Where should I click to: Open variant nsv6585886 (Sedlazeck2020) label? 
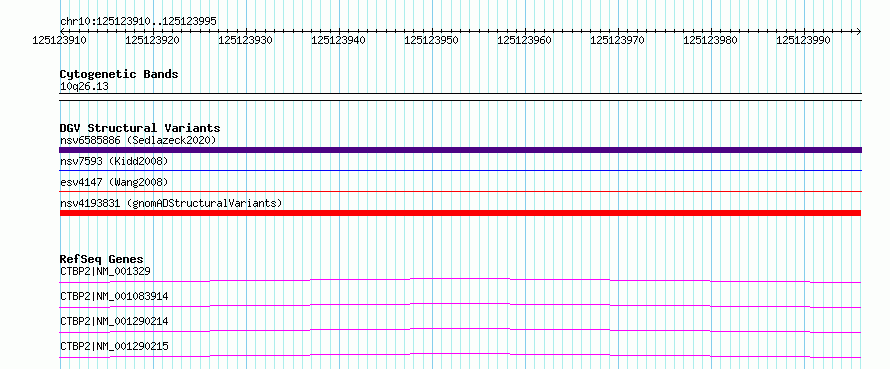coord(138,140)
